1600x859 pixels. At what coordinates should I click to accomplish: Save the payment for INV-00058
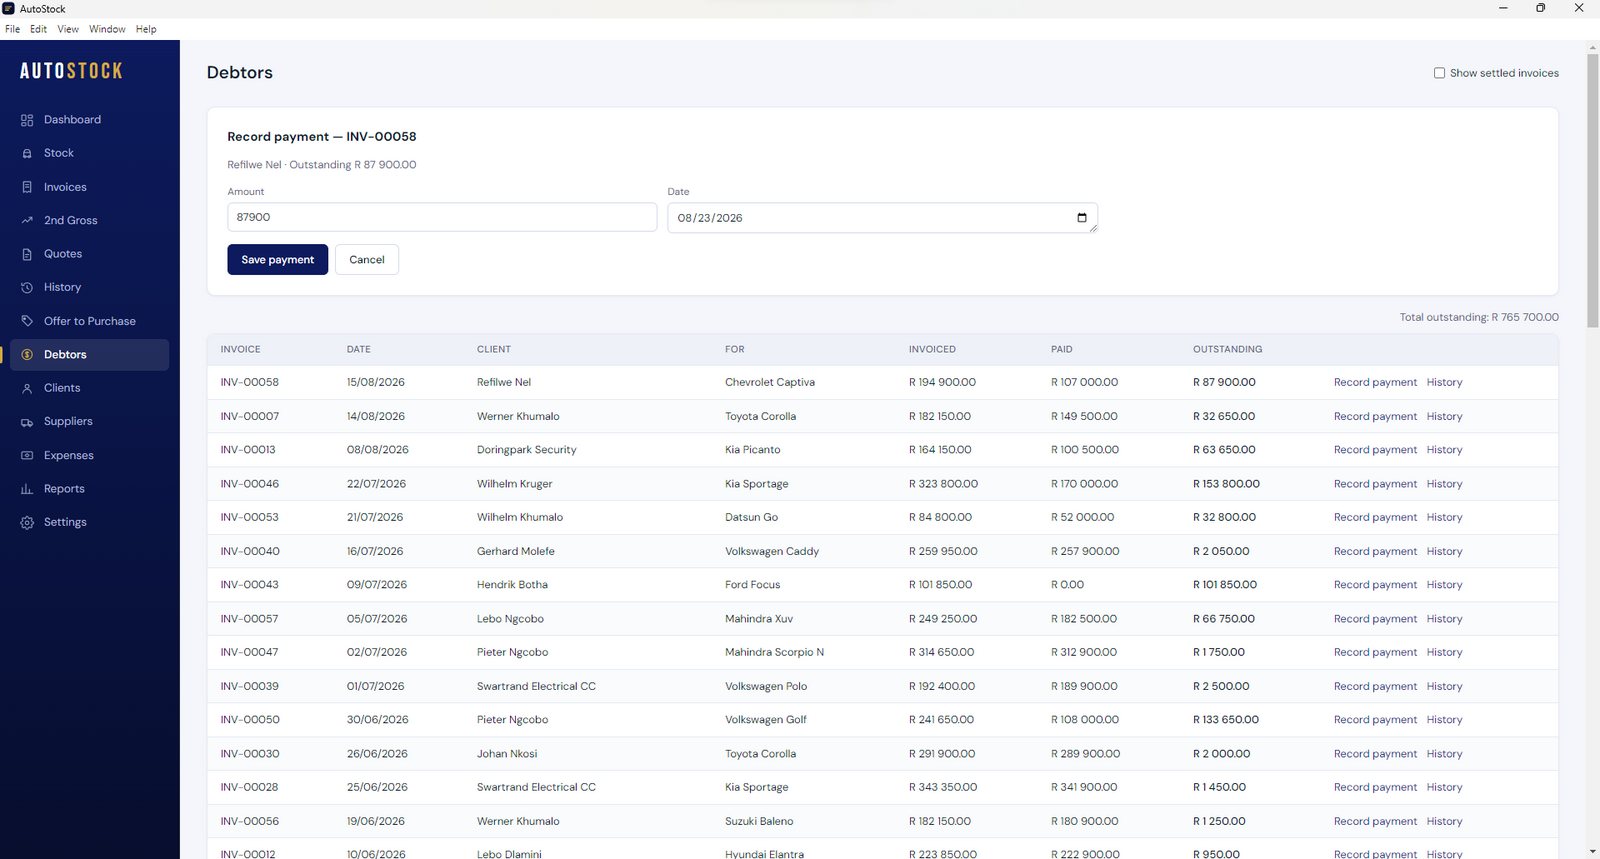pos(277,260)
